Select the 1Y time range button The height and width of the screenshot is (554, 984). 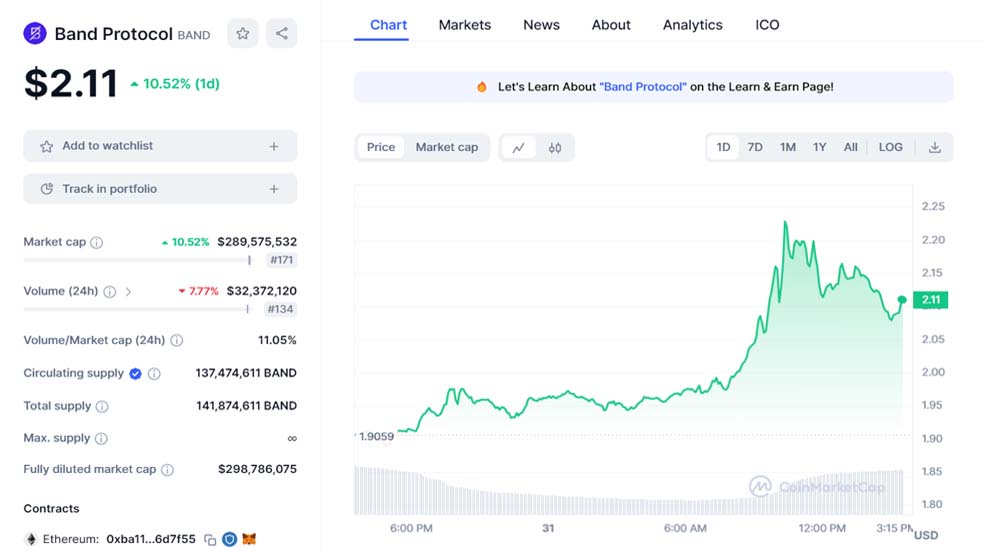(820, 147)
